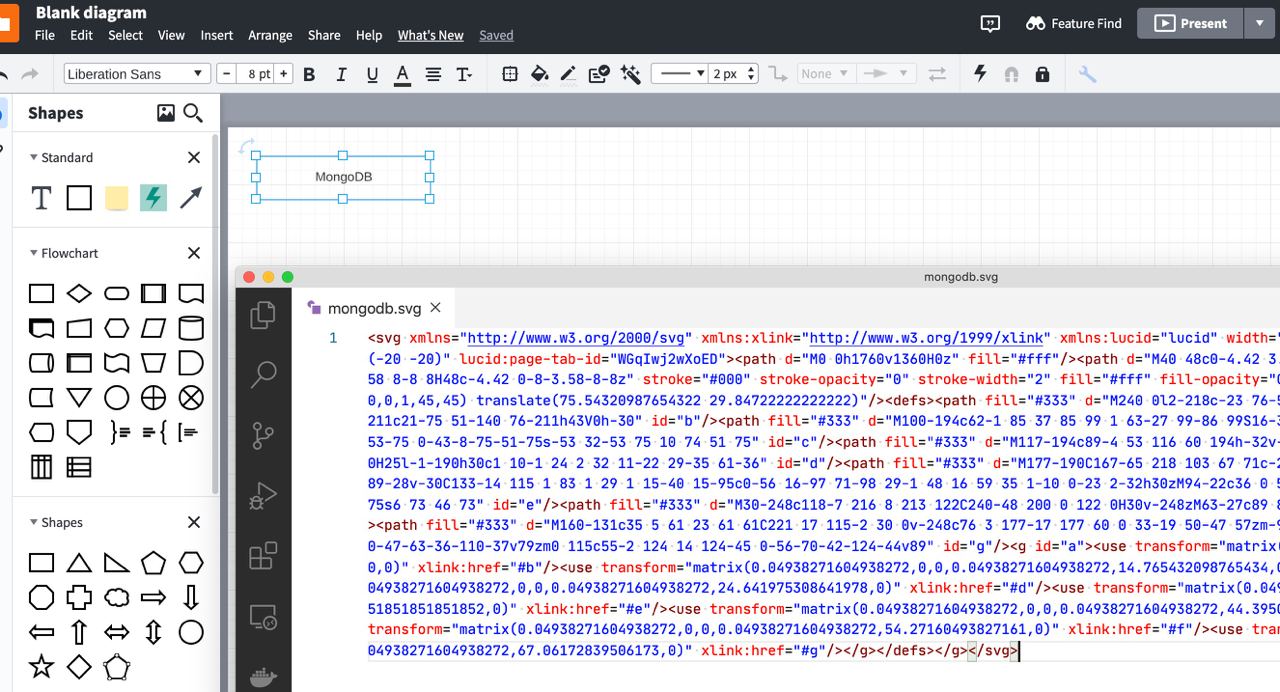Open the comments speech bubble icon

tap(990, 23)
